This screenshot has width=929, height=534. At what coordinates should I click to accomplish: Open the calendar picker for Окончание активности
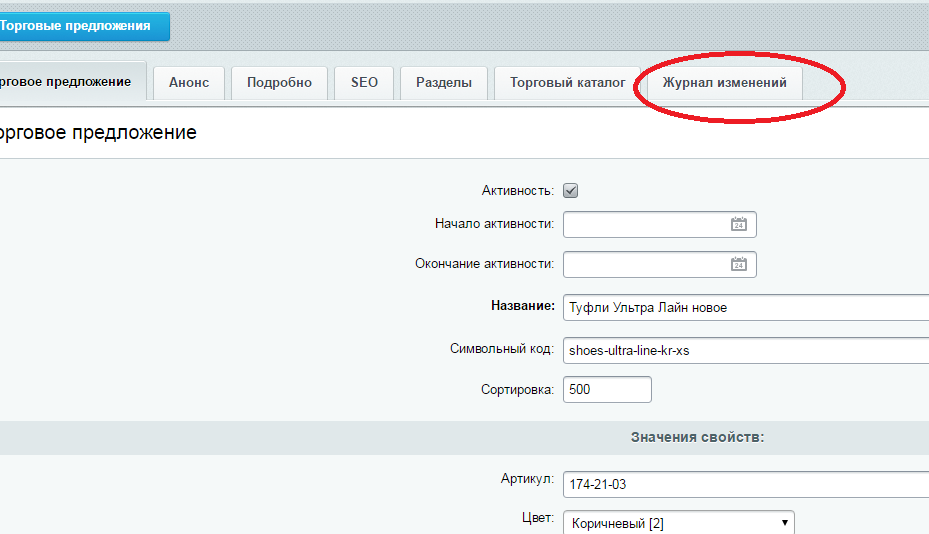coord(739,265)
